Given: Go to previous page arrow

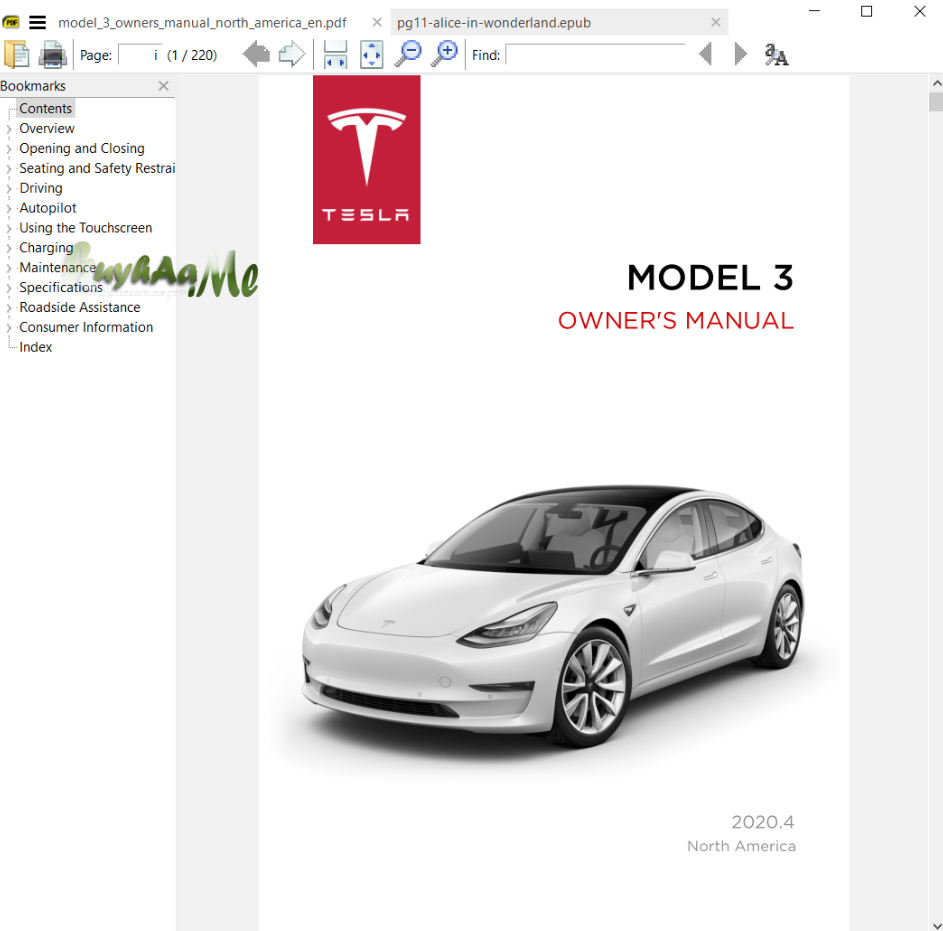Looking at the screenshot, I should coord(256,54).
